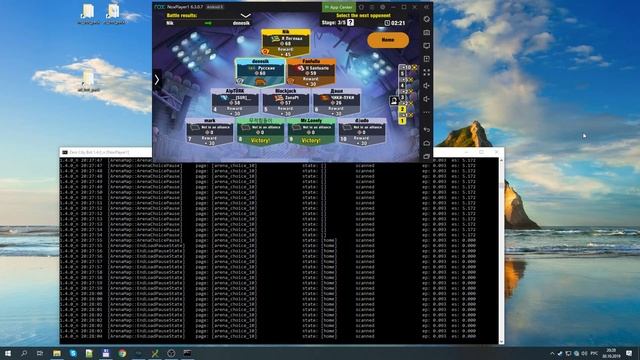Click the top NoxPlayer sidebar icon
This screenshot has height=360, width=640.
point(427,19)
